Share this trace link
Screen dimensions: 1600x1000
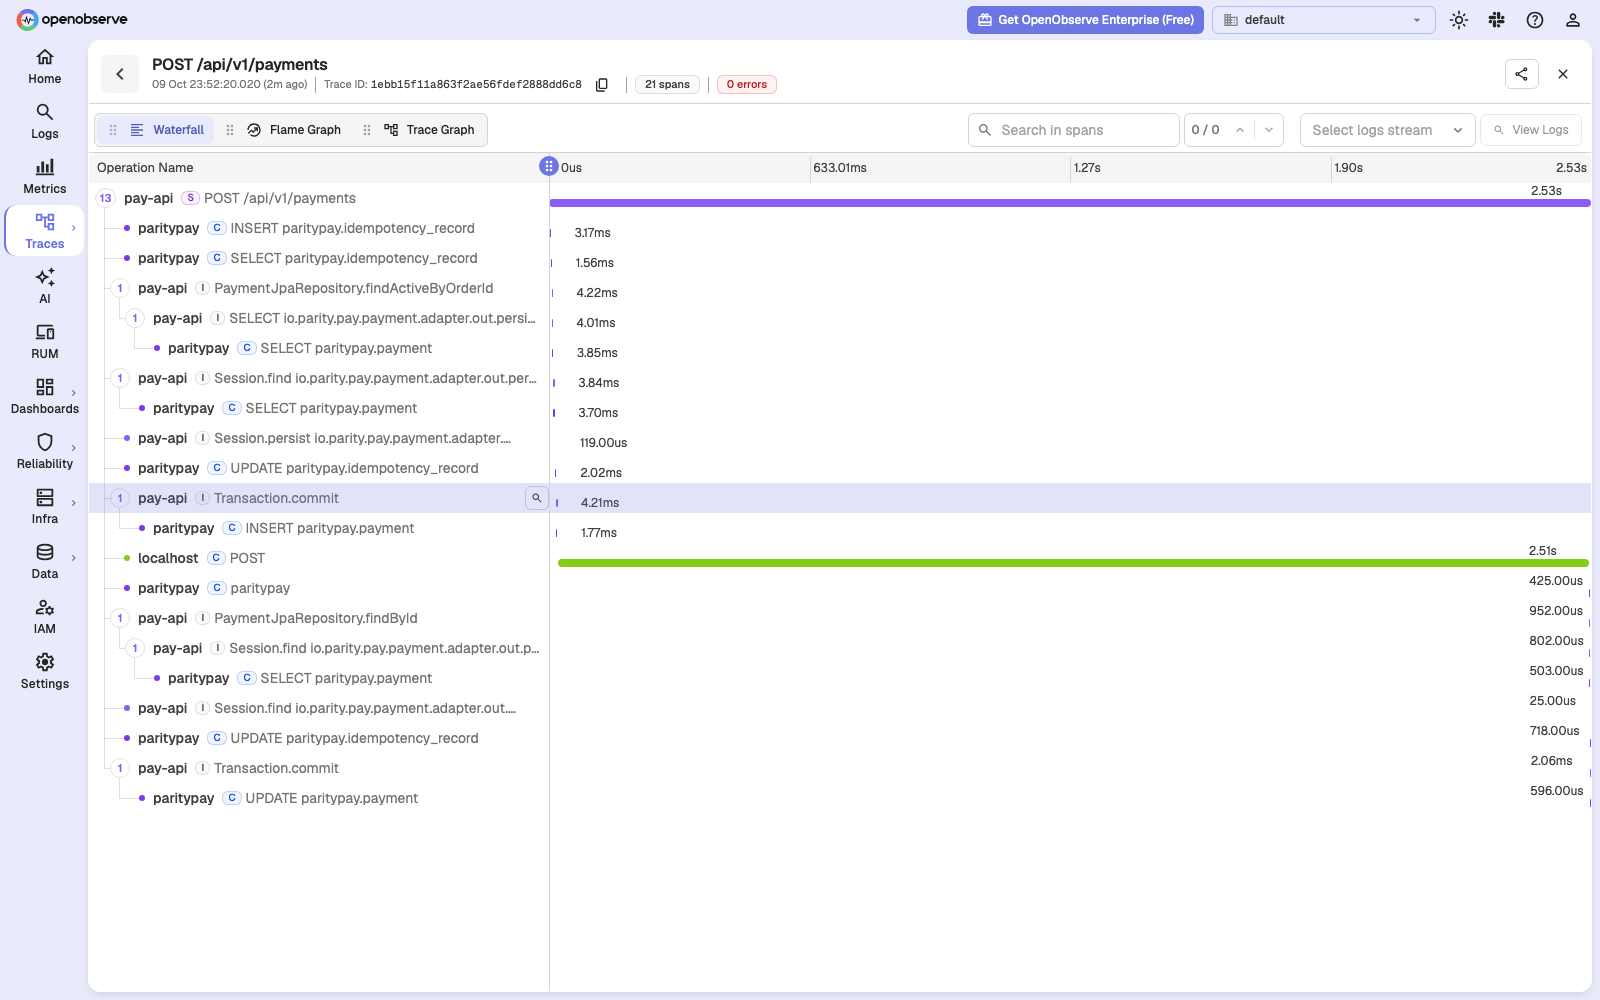click(1521, 74)
